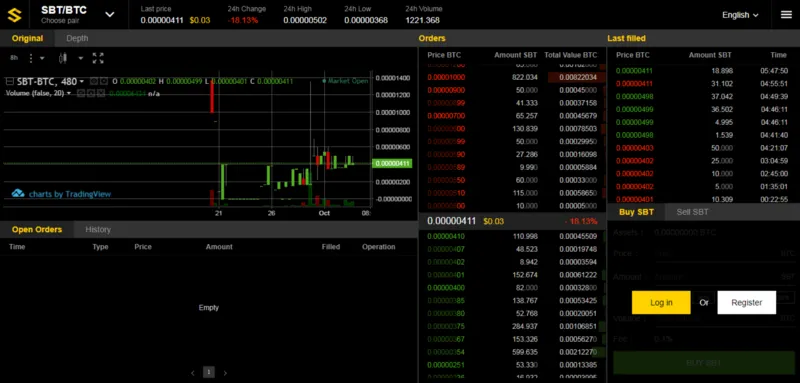Viewport: 800px width, 383px height.
Task: Open the hamburger menu
Action: pyautogui.click(x=786, y=14)
